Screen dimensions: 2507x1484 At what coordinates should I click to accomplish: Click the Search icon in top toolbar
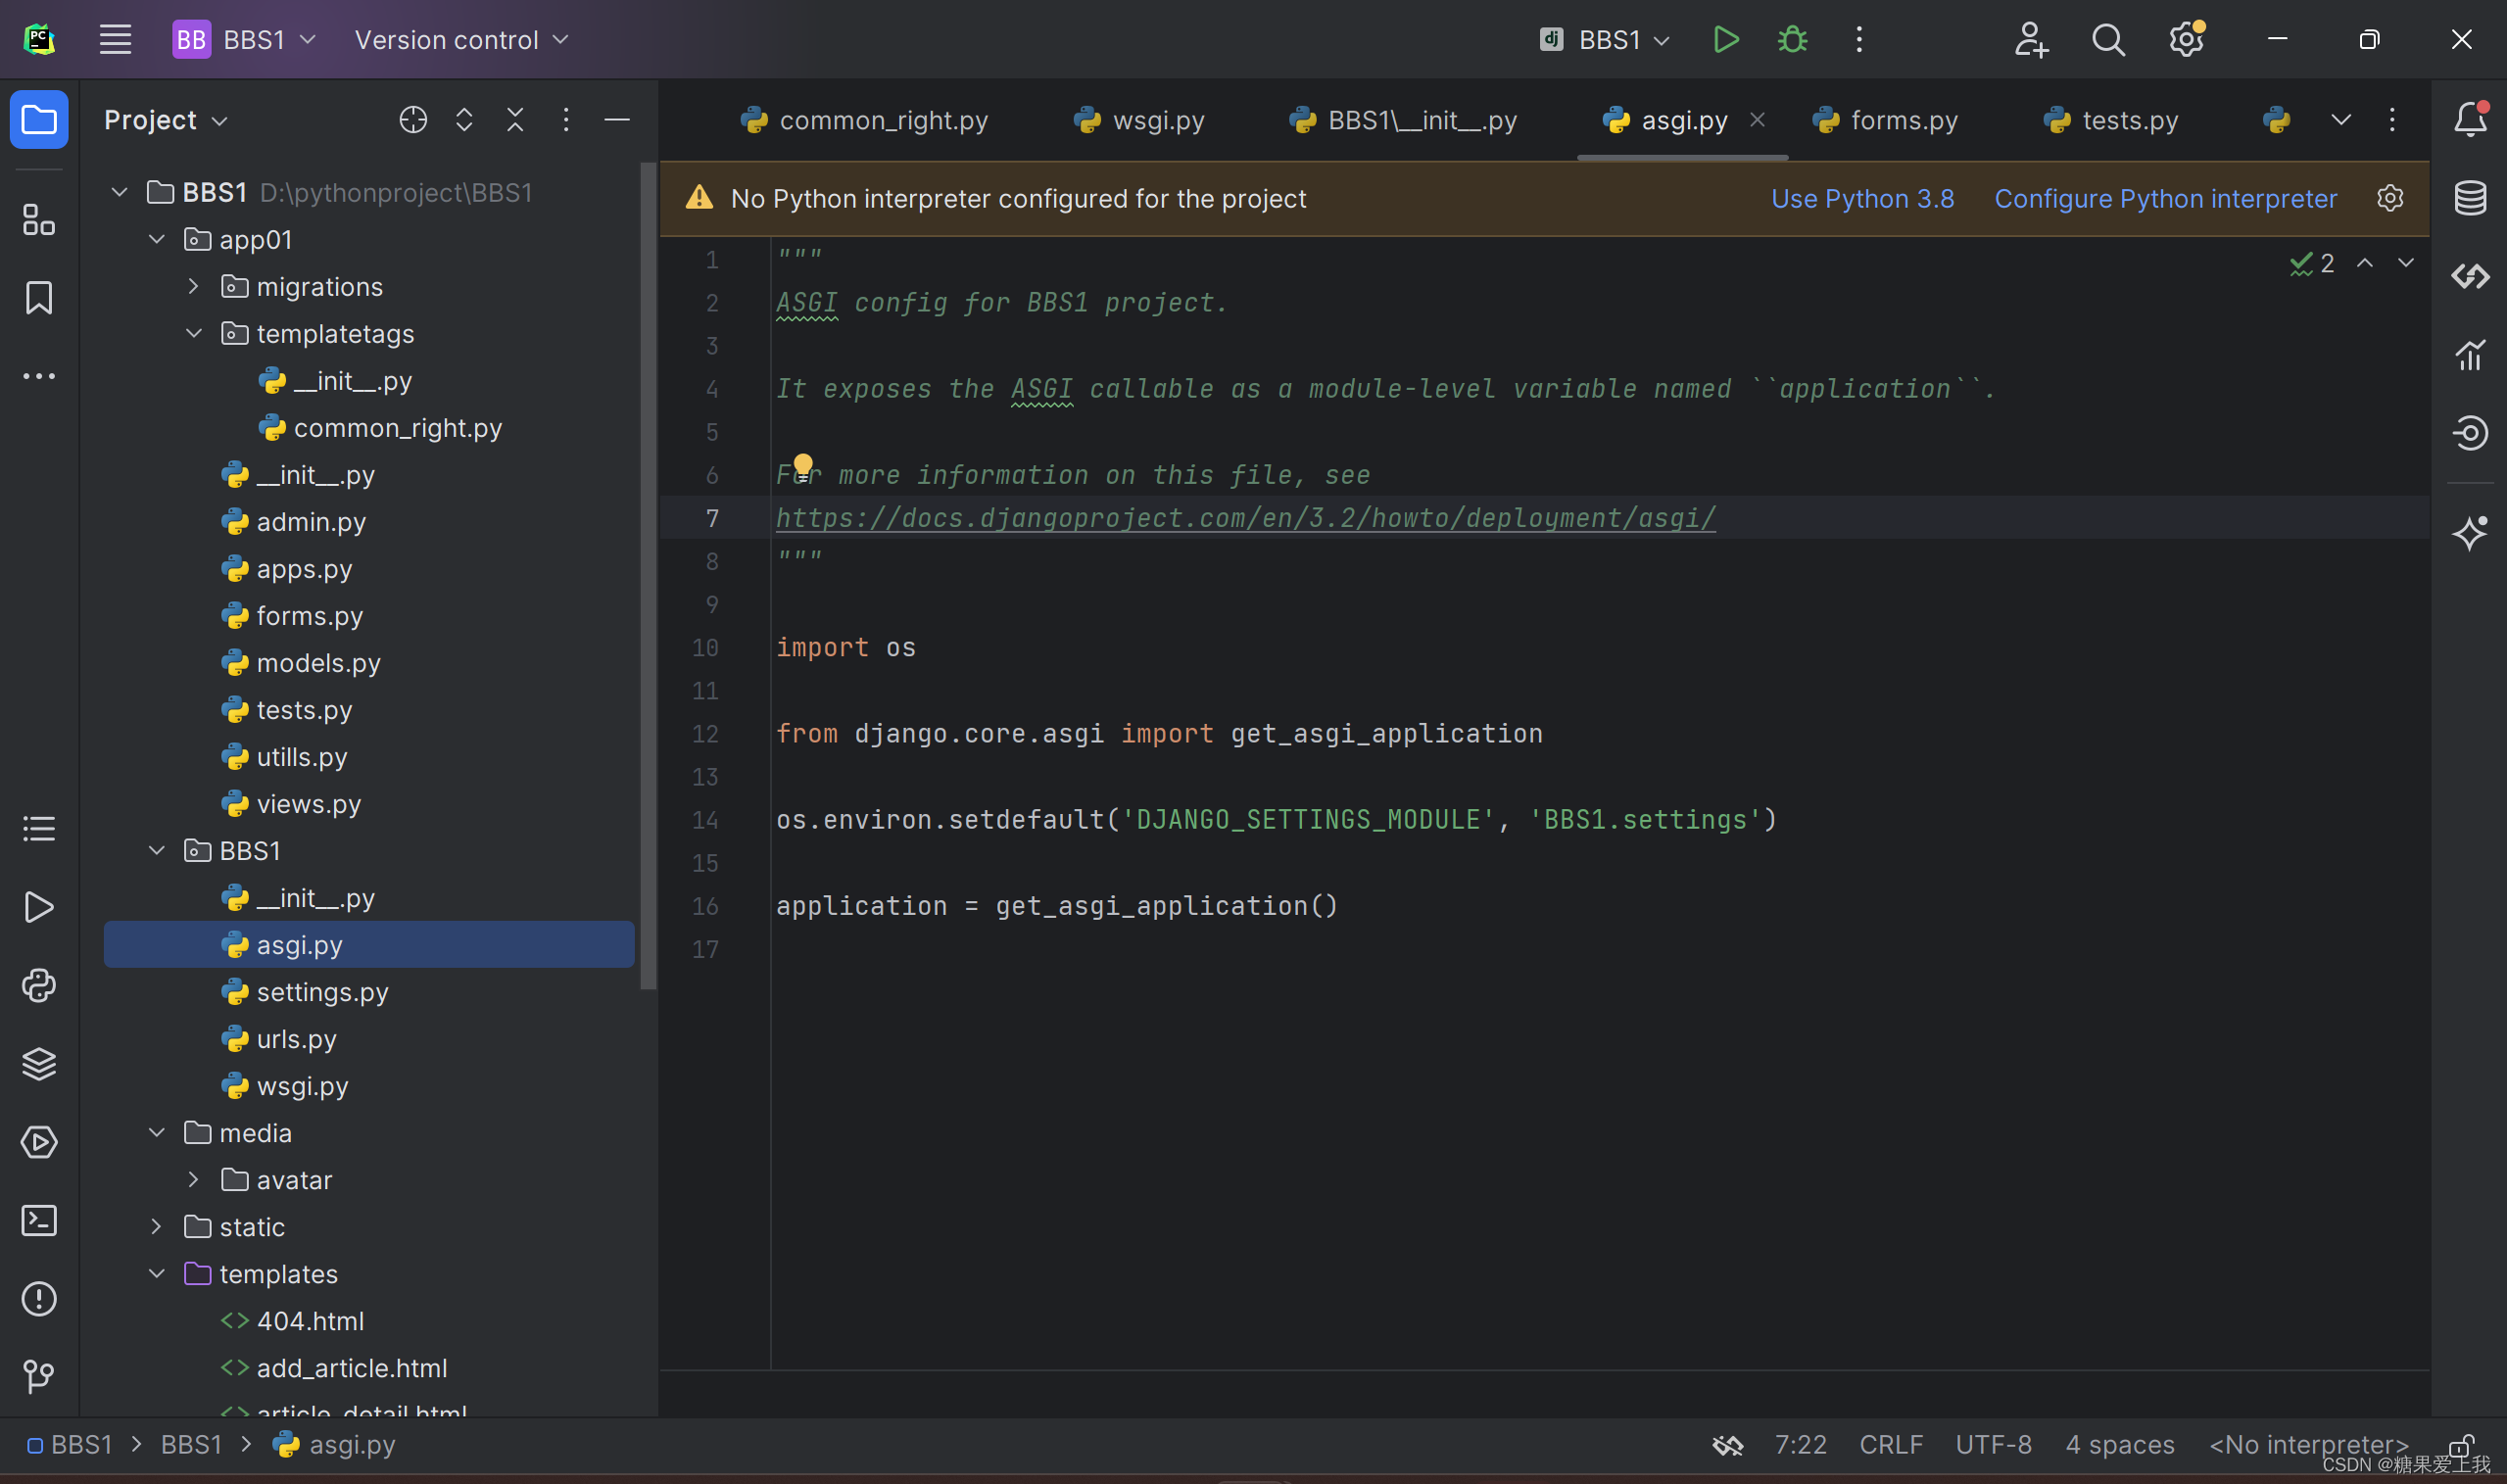point(2107,39)
